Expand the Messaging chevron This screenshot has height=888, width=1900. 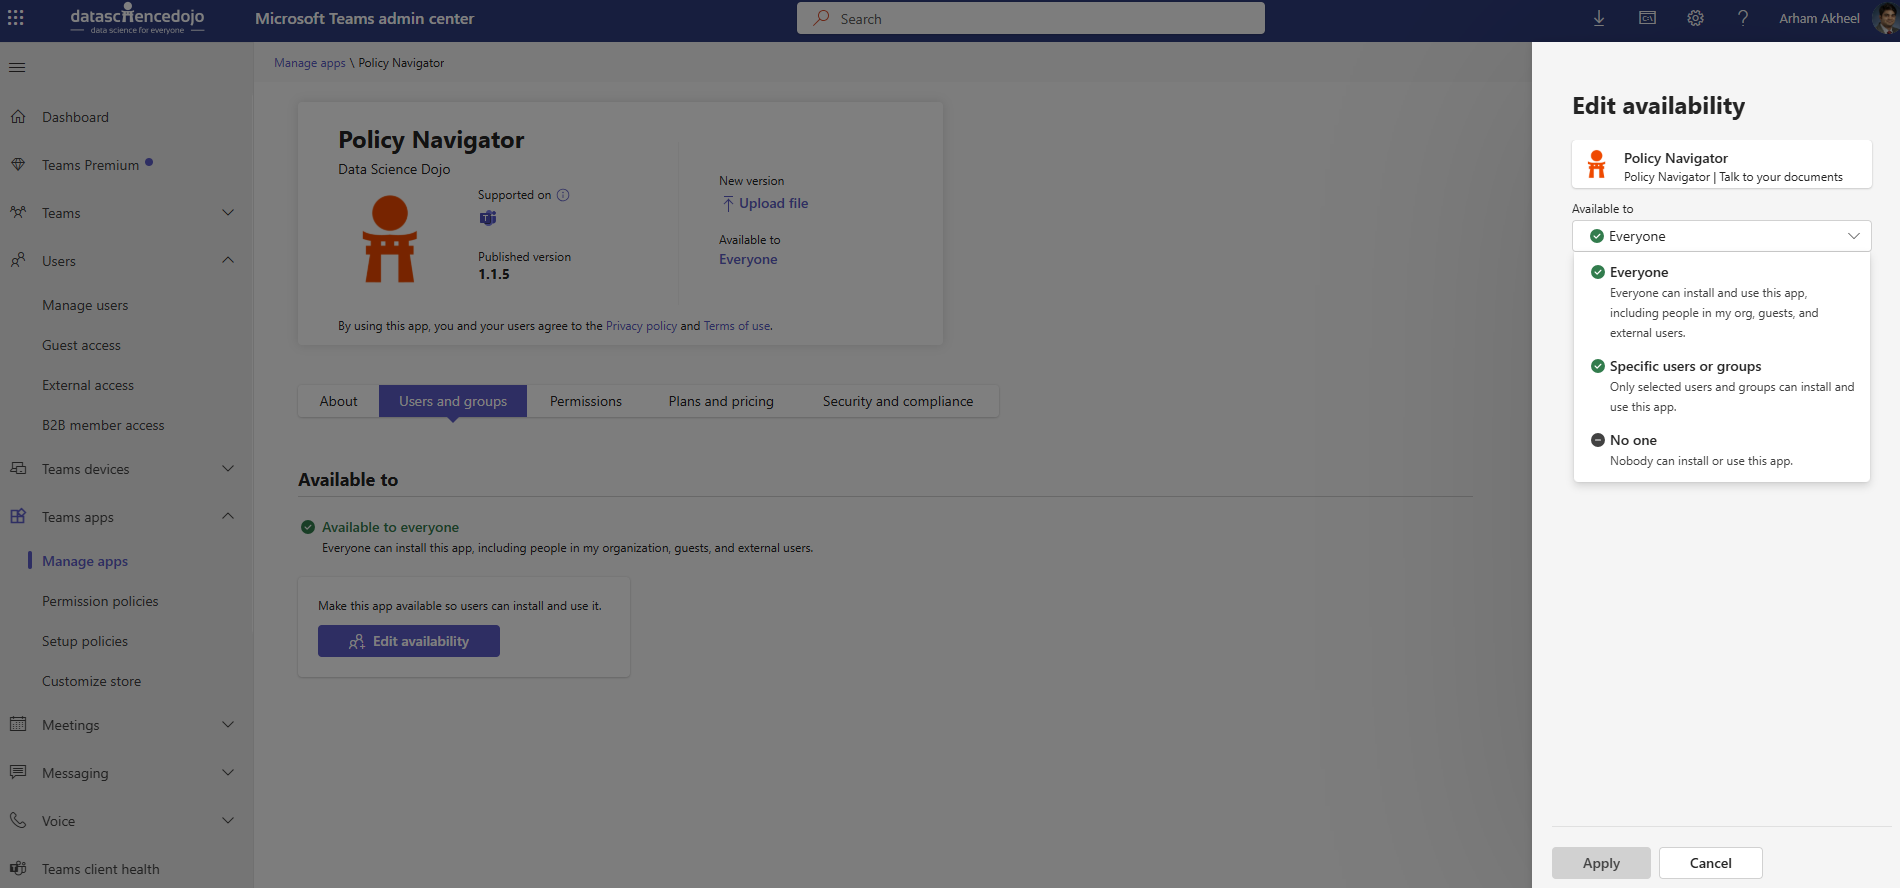click(228, 773)
